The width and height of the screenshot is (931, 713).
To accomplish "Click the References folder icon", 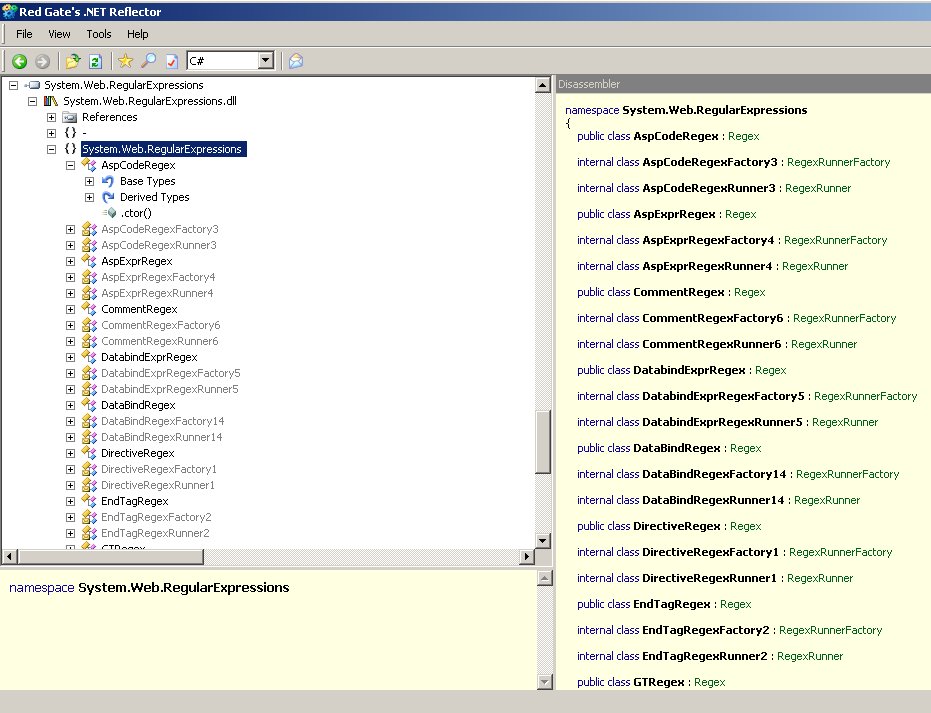I will pos(70,117).
